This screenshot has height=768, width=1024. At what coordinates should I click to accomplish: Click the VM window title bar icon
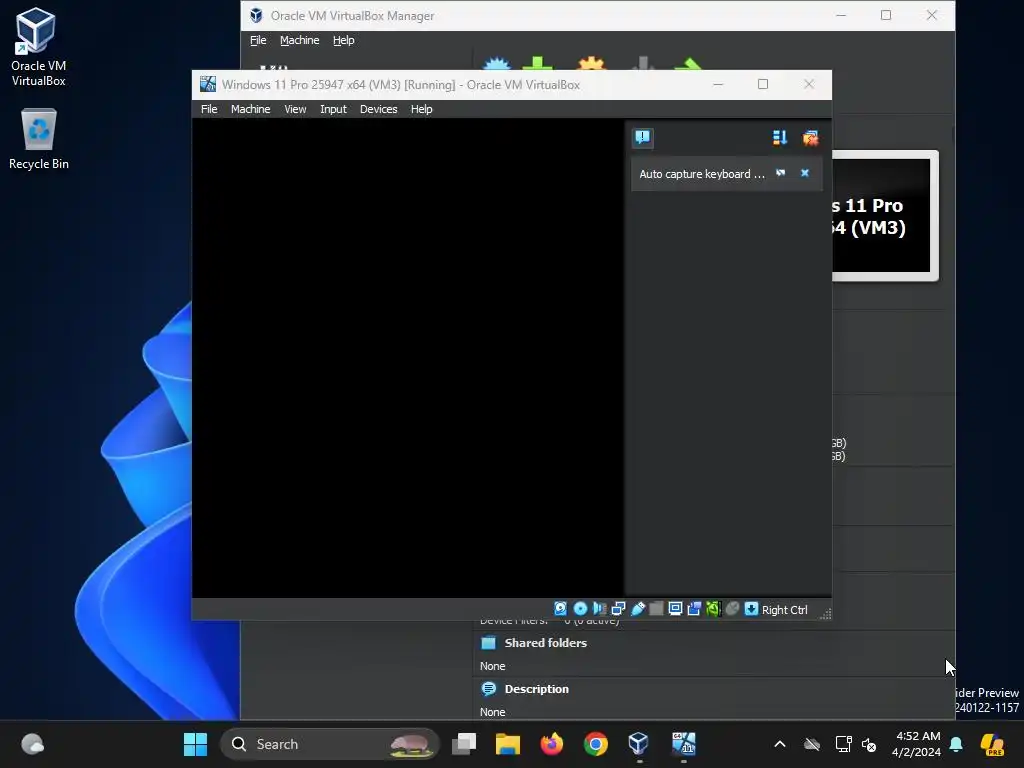(208, 84)
